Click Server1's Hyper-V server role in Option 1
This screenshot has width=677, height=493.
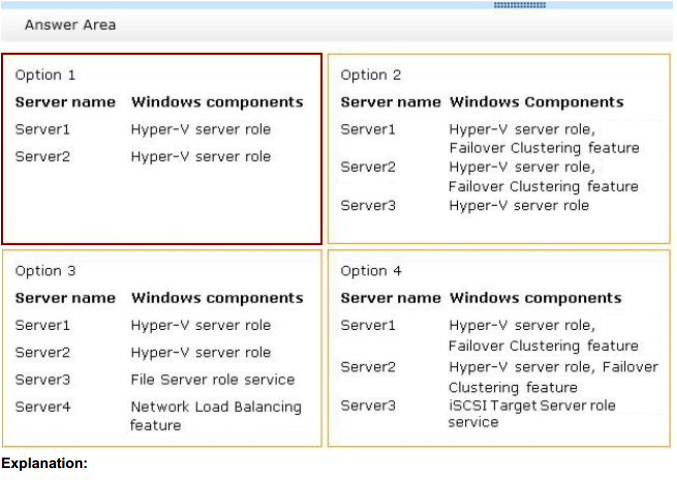201,130
